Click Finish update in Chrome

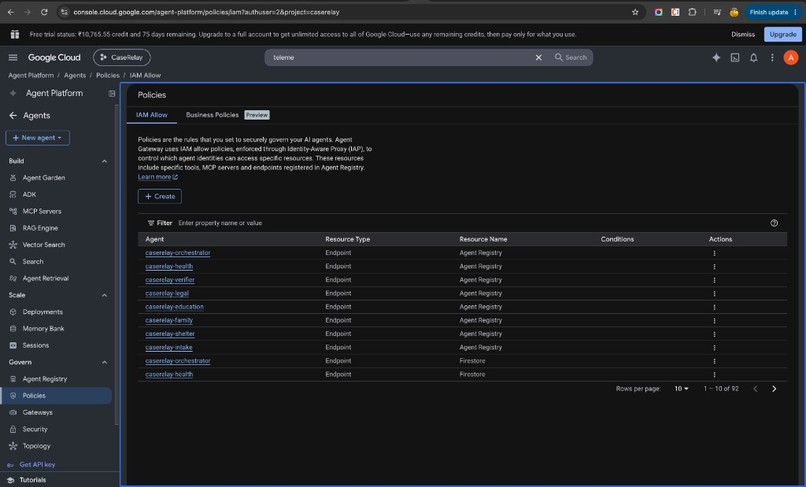point(769,12)
